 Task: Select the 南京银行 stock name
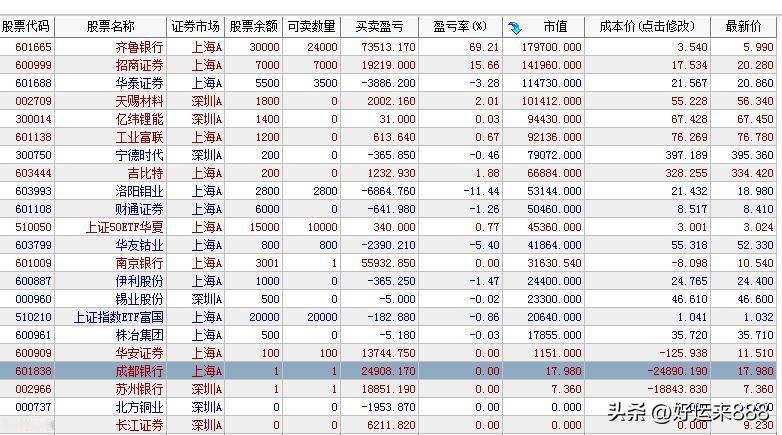(139, 263)
